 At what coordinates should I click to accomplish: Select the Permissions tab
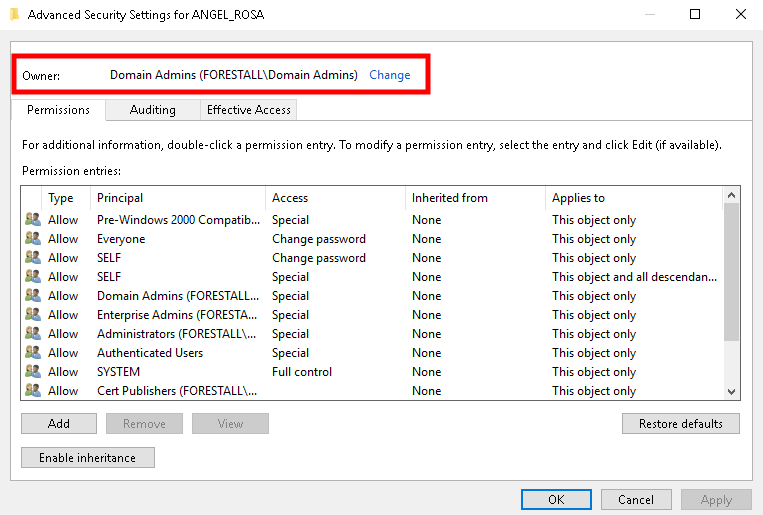[58, 110]
